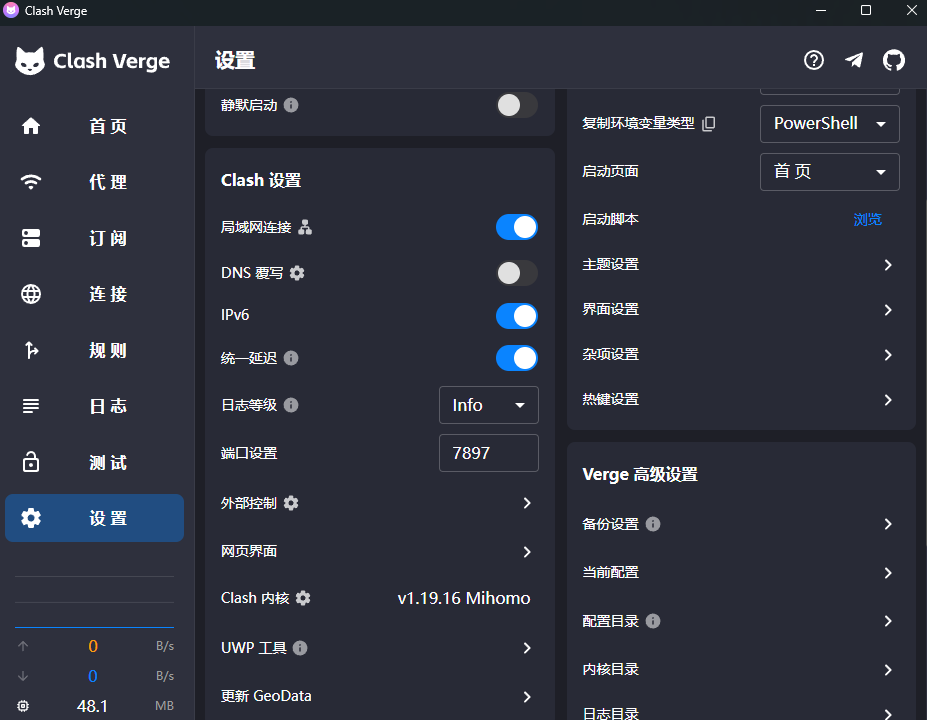Open the 日志等级 Info dropdown
The width and height of the screenshot is (927, 720).
click(x=488, y=405)
